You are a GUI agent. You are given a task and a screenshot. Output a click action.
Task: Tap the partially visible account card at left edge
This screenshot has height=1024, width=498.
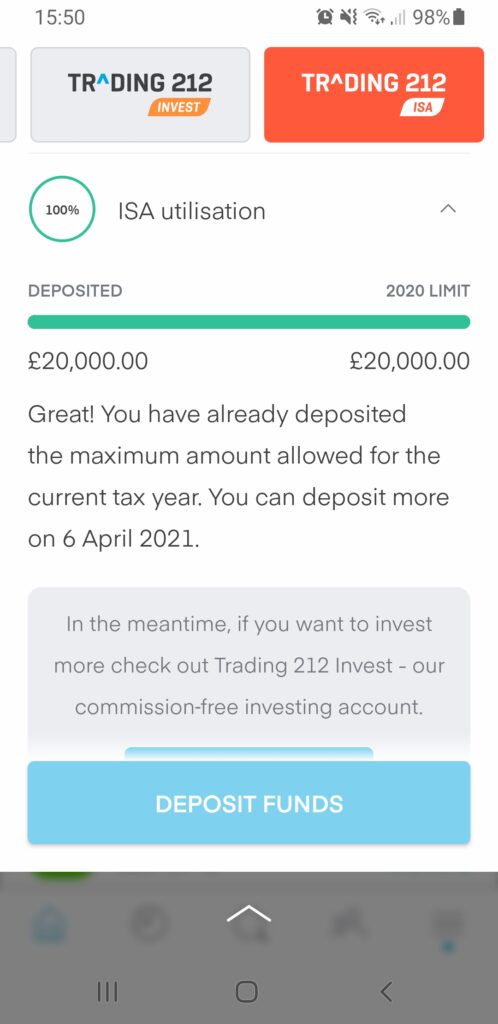tap(7, 95)
